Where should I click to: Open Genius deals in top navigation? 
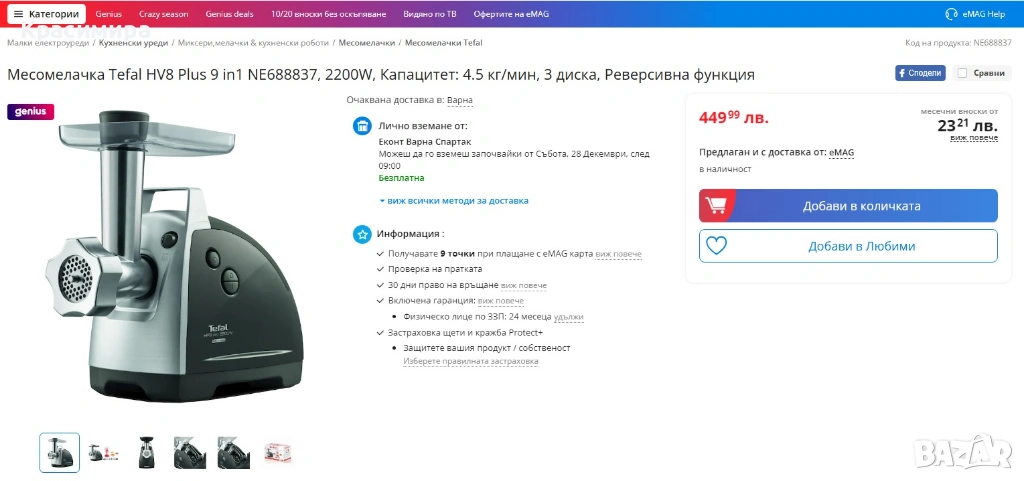pos(229,14)
